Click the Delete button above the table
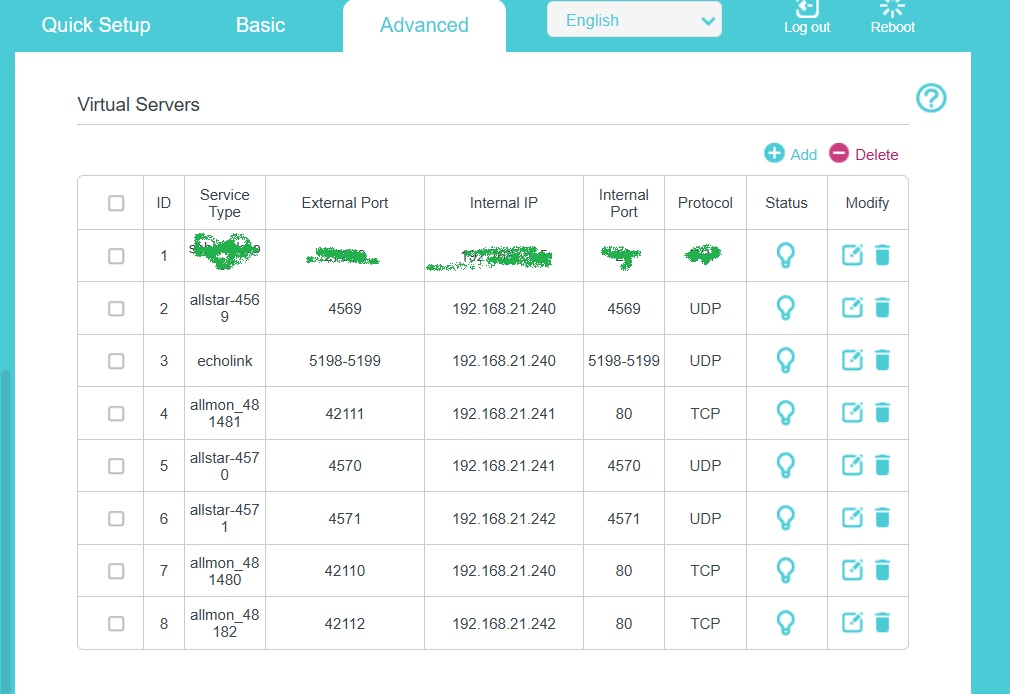Viewport: 1010px width, 694px height. [864, 154]
